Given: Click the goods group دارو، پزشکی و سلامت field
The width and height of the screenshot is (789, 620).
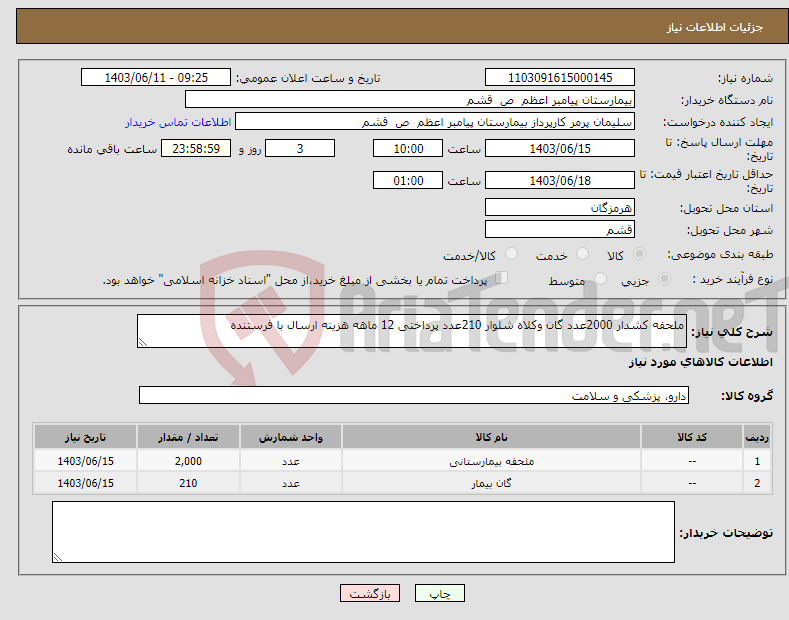Looking at the screenshot, I should 414,396.
